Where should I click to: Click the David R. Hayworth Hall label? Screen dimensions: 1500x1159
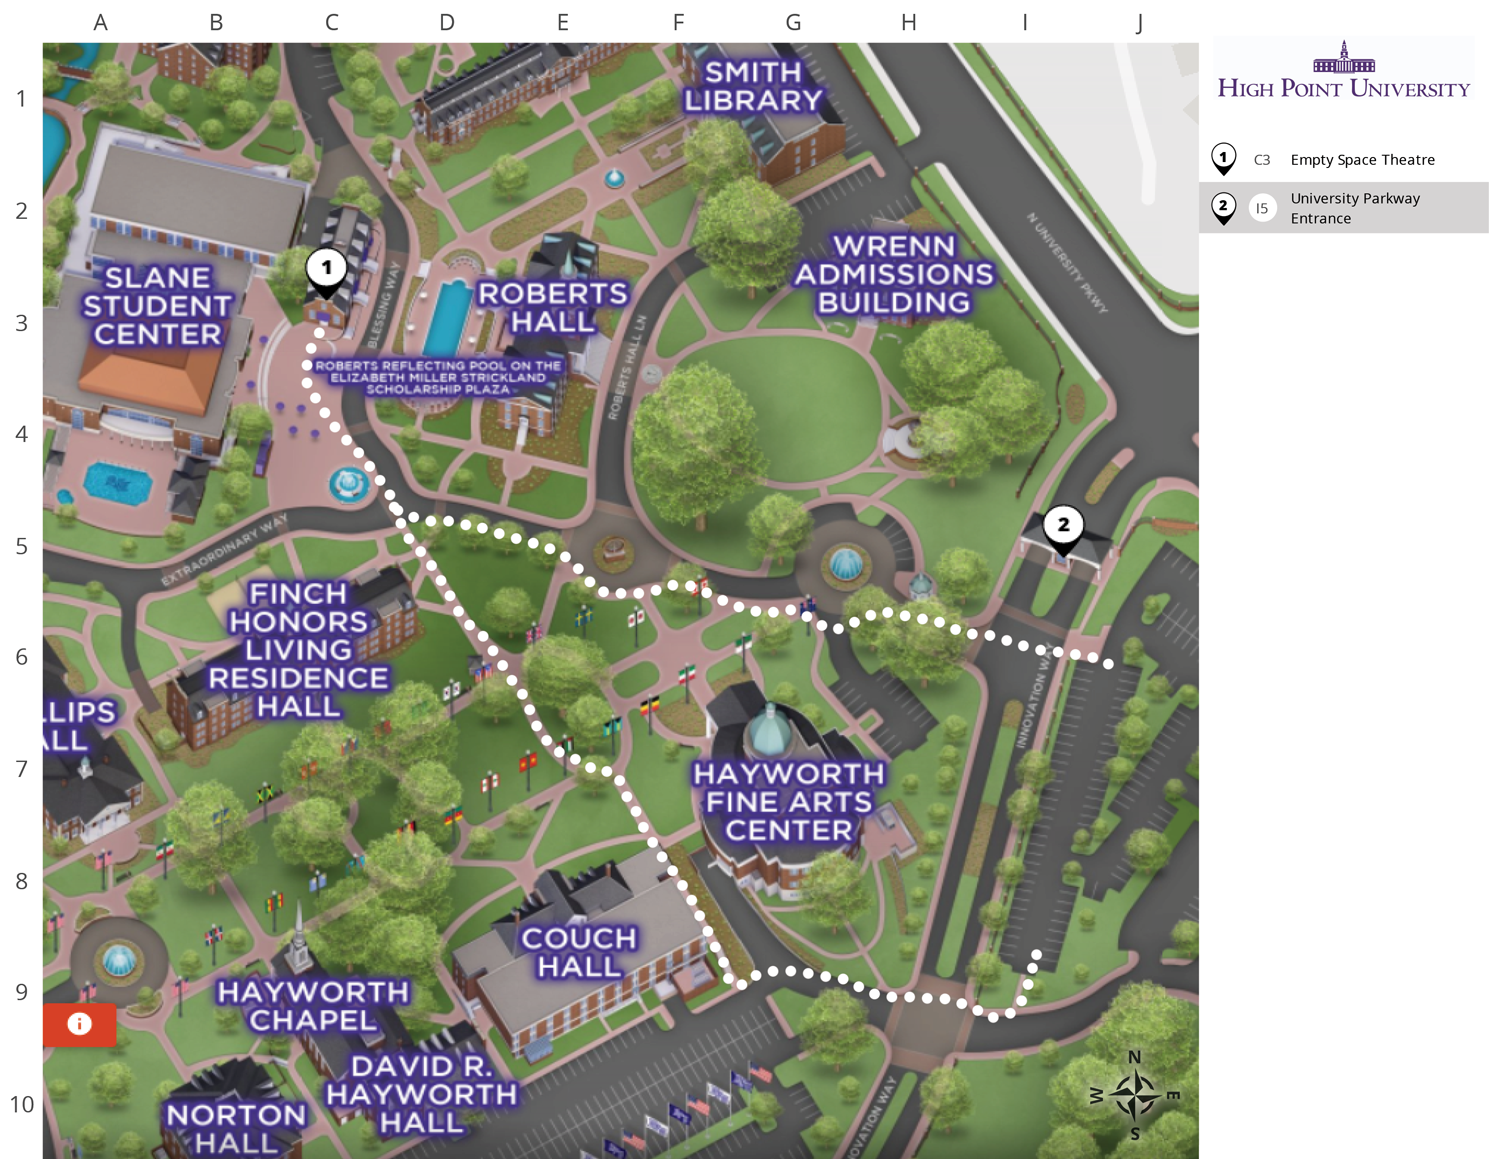[x=421, y=1094]
